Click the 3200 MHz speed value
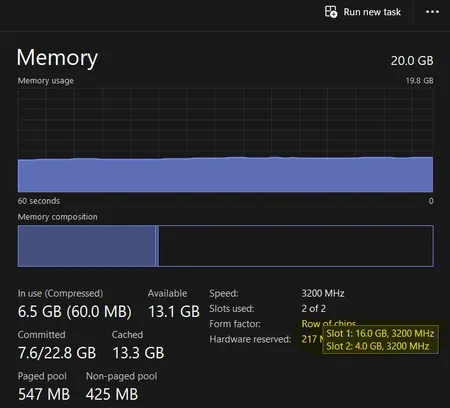Screen dimensions: 450x408 (323, 293)
